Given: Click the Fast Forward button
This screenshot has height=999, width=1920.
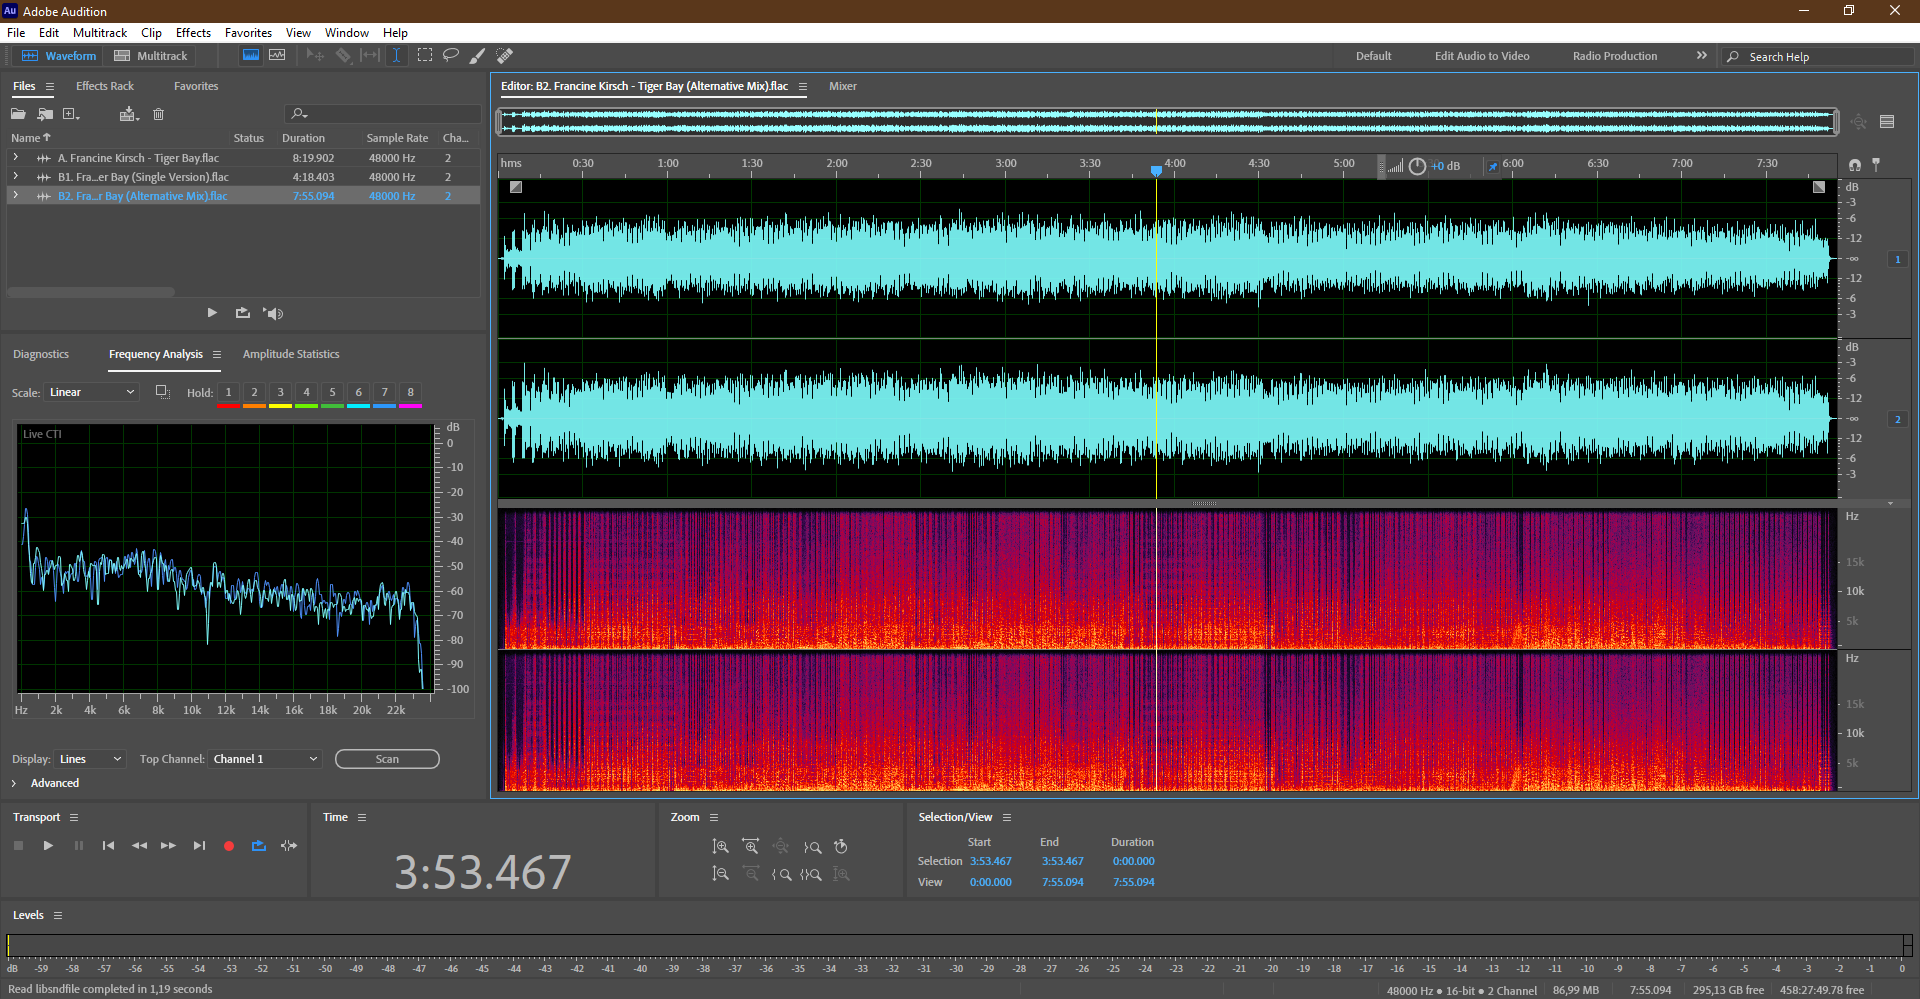Looking at the screenshot, I should click(169, 846).
